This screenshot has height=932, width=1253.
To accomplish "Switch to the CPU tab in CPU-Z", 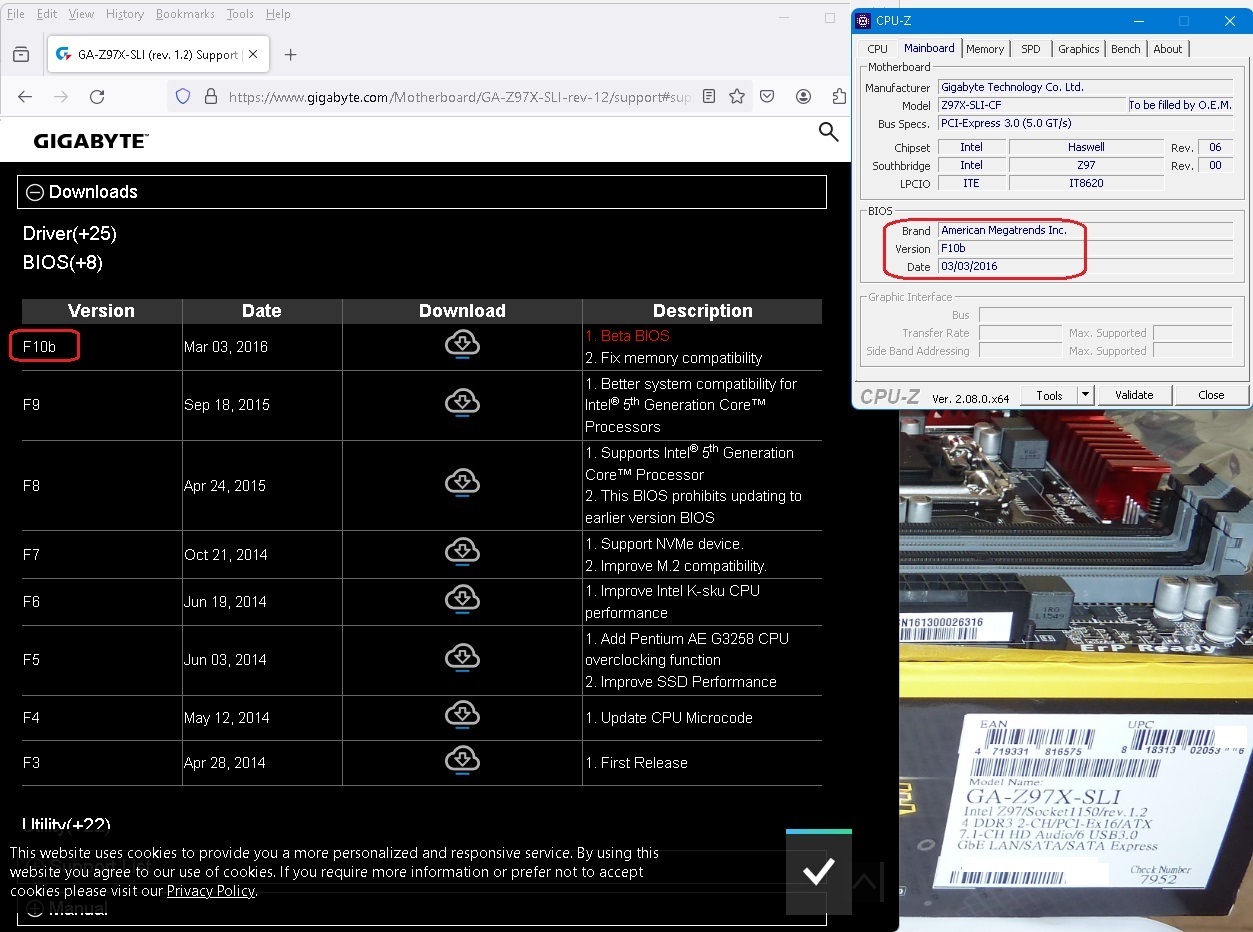I will (877, 49).
